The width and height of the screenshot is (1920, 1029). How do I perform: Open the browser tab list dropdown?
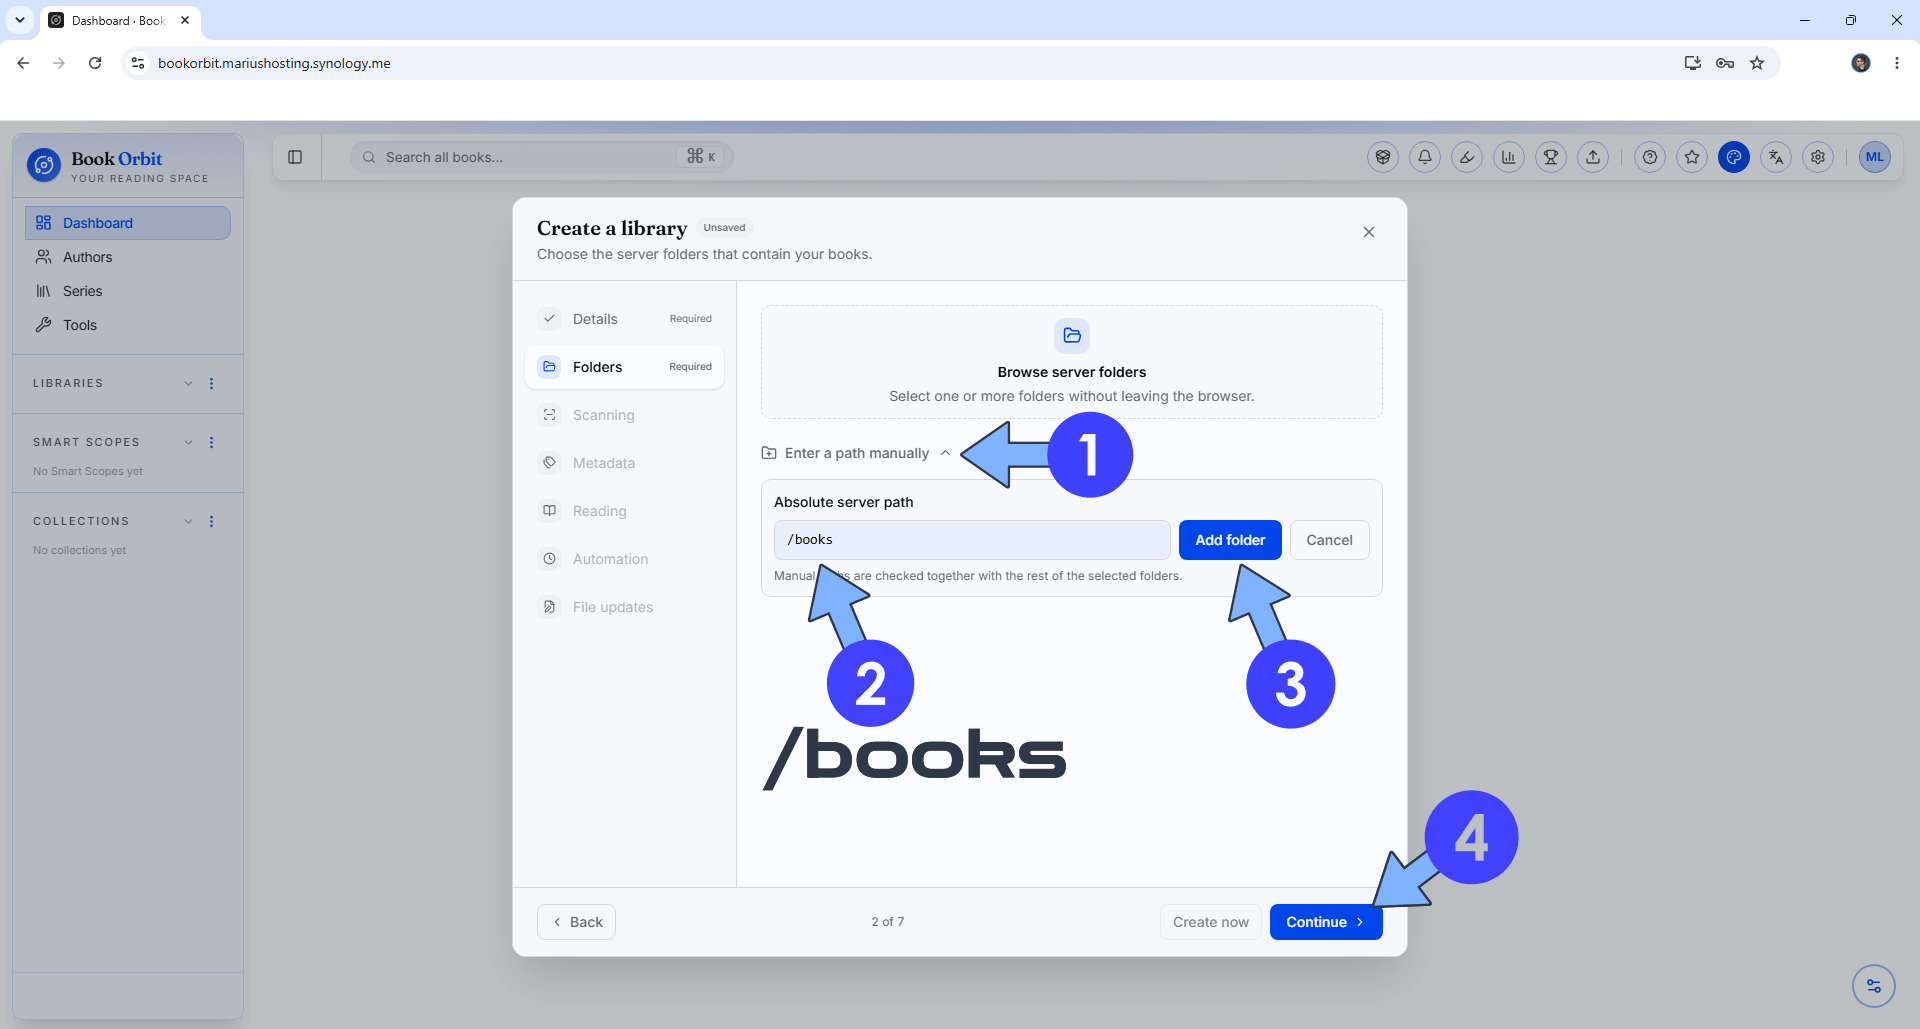[x=20, y=20]
